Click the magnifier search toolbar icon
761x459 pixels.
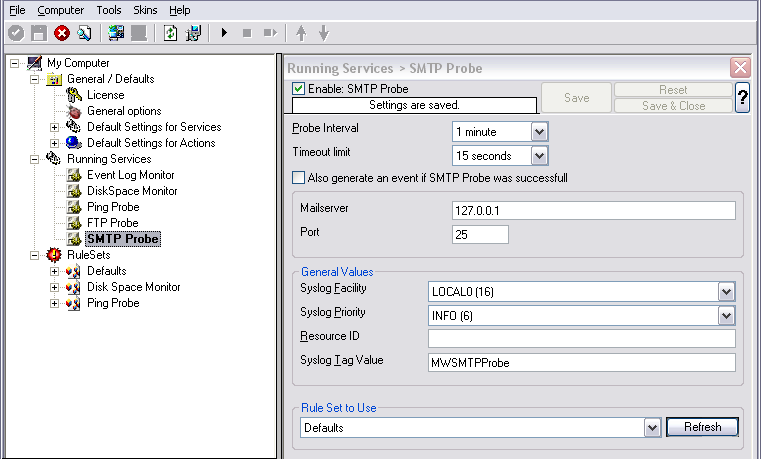click(84, 33)
